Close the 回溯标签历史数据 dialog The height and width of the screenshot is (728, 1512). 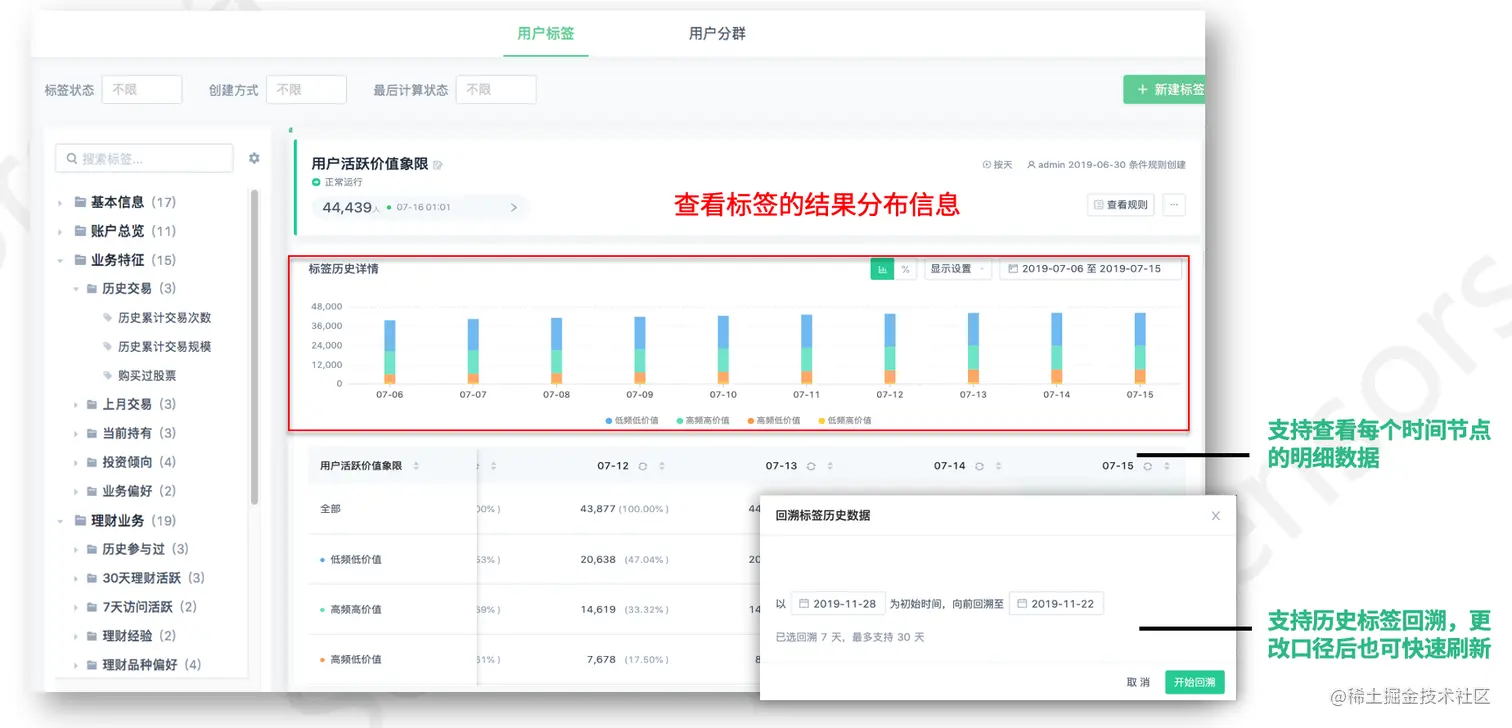(x=1215, y=516)
